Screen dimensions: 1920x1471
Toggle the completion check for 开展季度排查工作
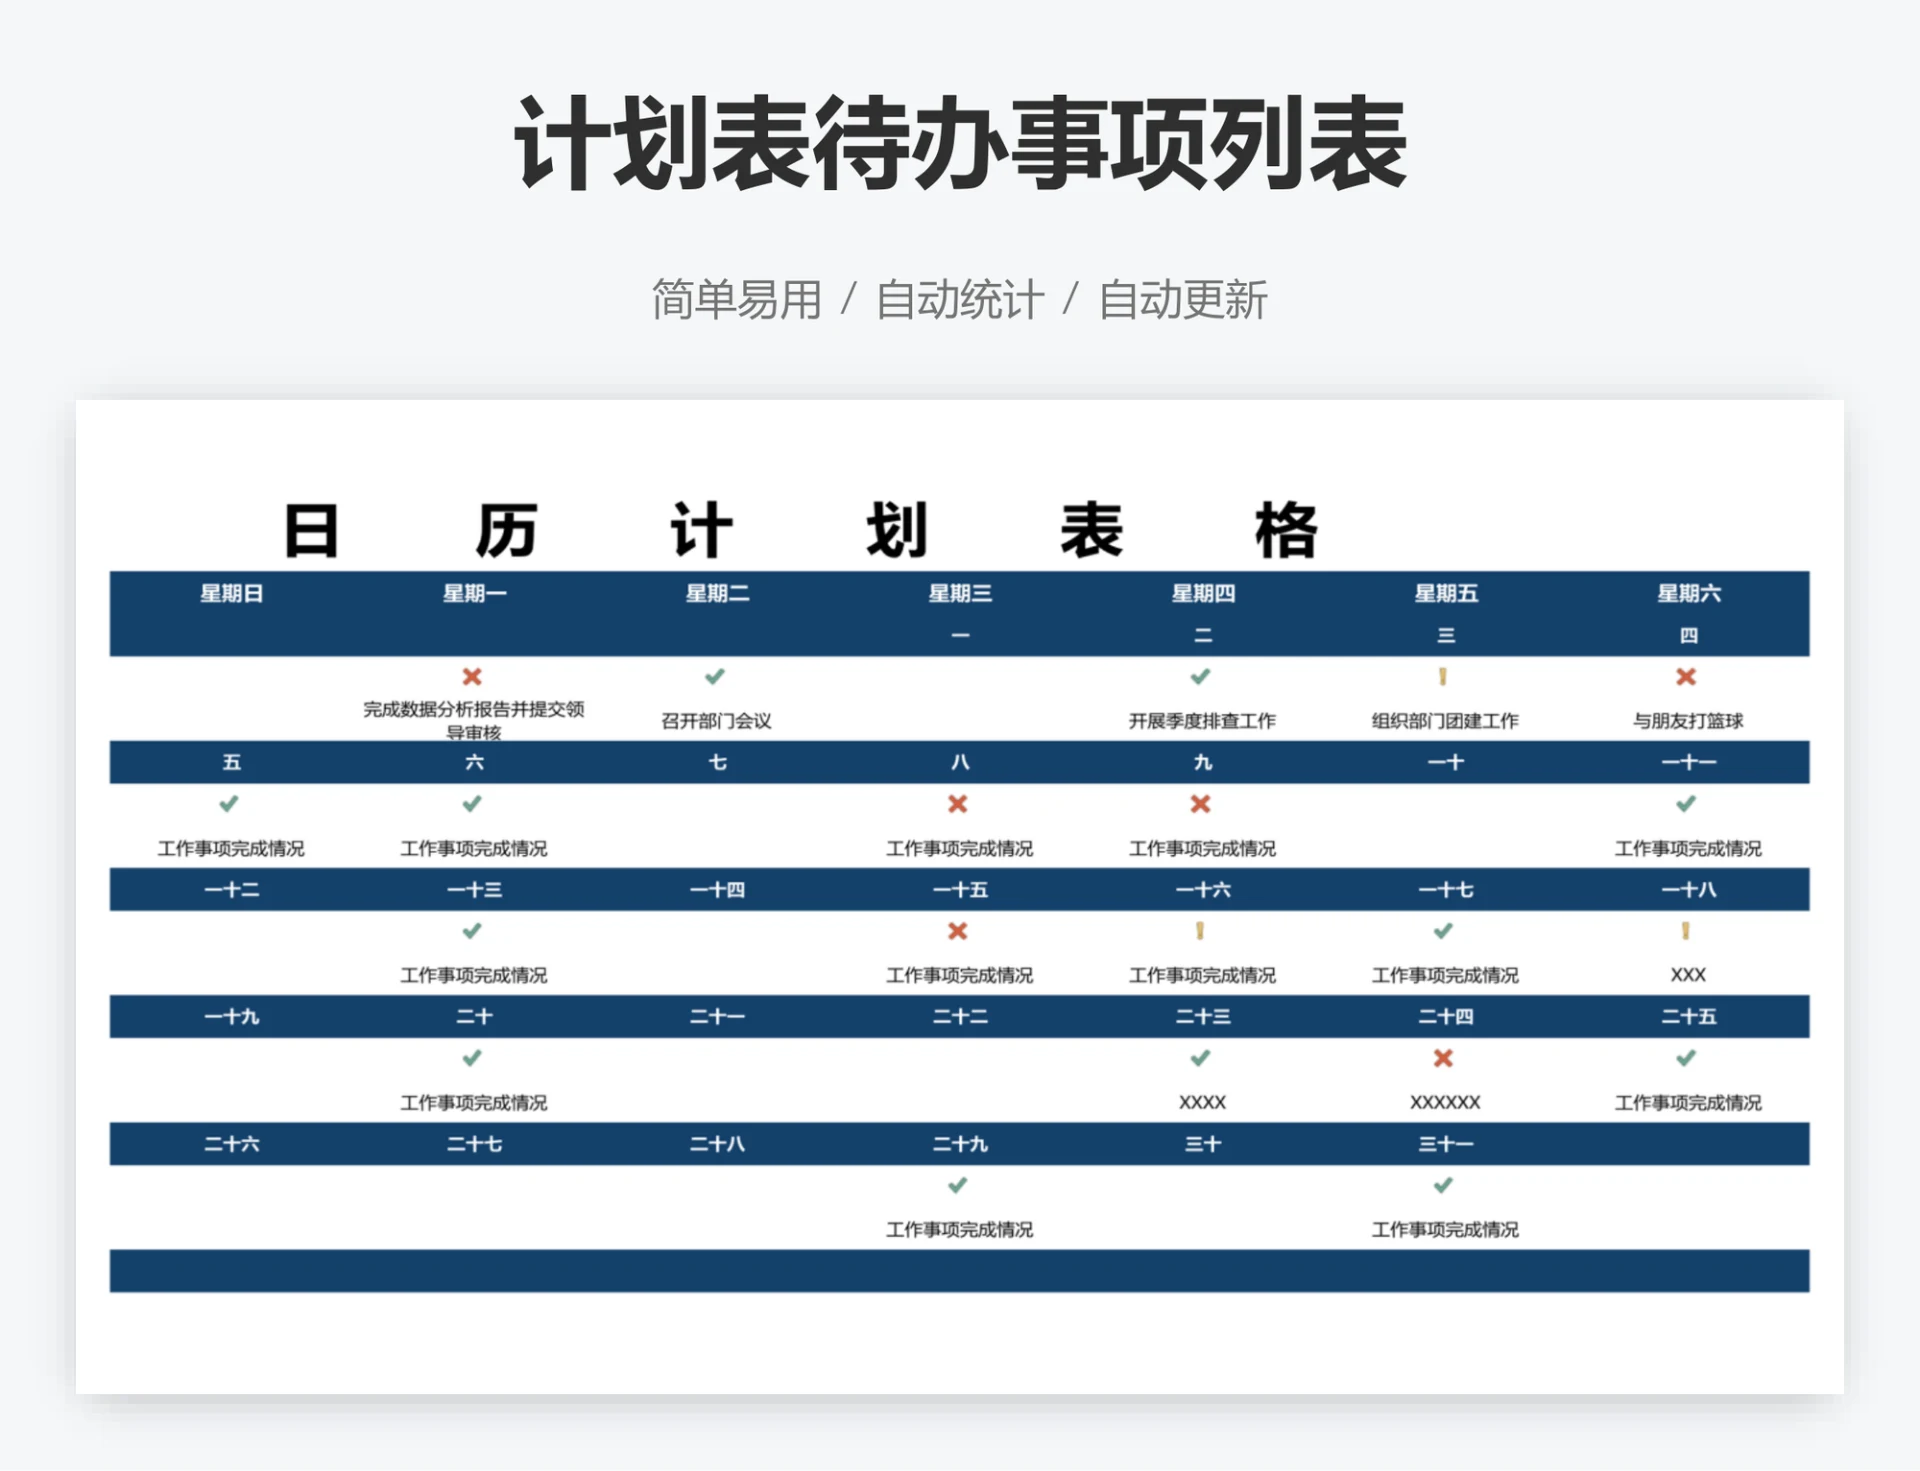pos(1202,676)
